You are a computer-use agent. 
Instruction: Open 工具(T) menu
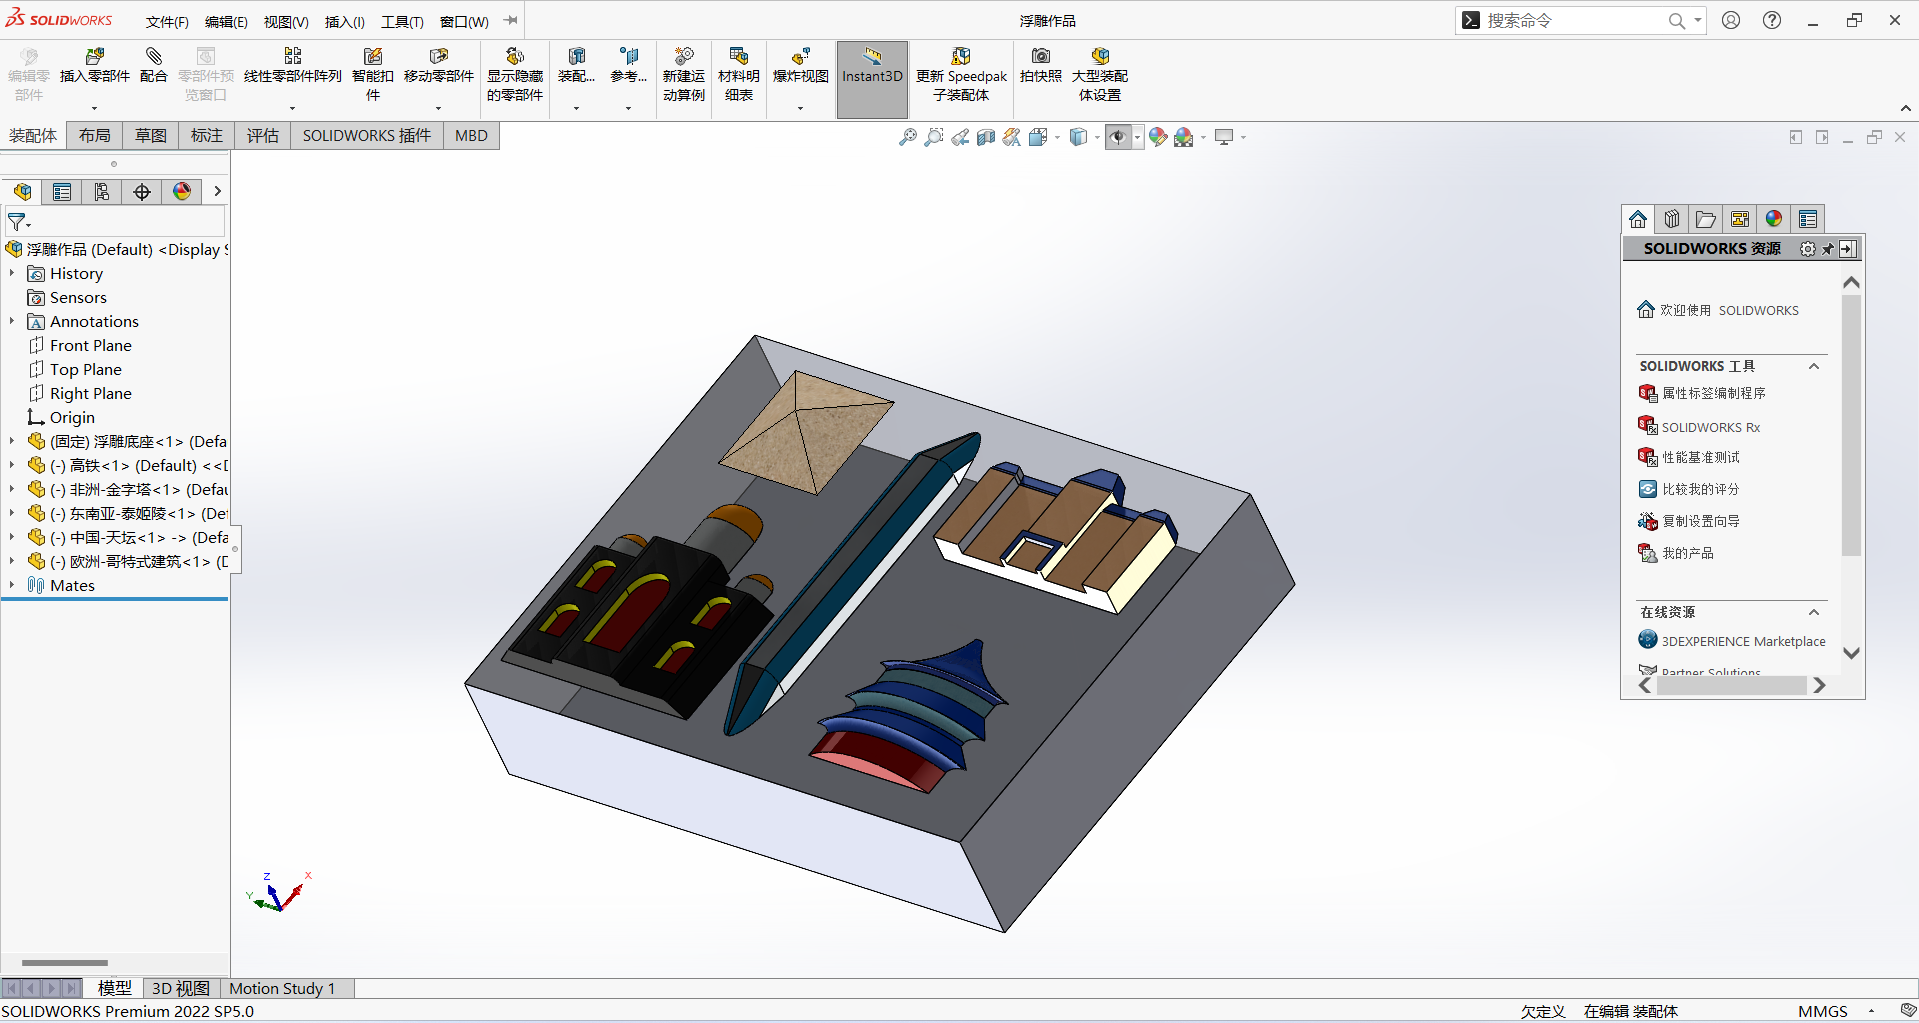click(x=402, y=21)
